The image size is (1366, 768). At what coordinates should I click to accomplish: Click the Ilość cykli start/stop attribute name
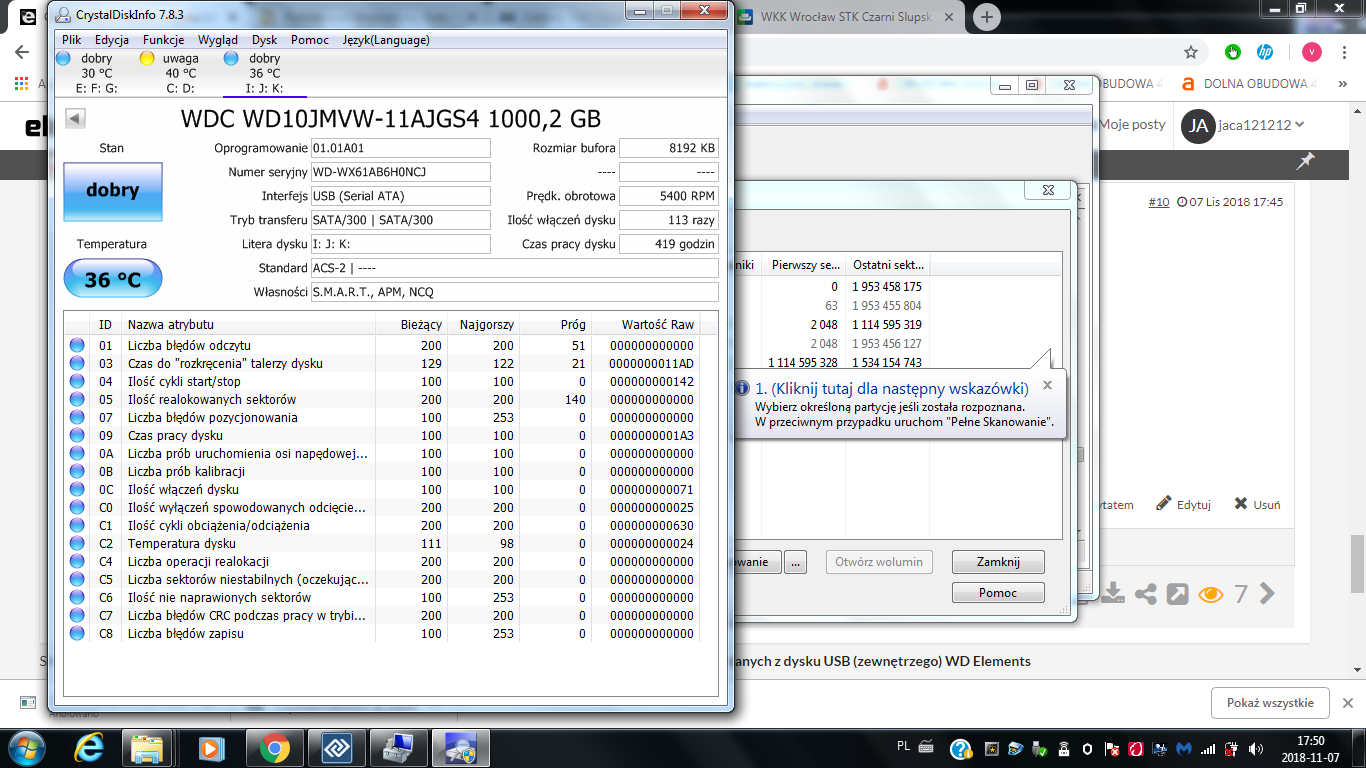click(184, 381)
